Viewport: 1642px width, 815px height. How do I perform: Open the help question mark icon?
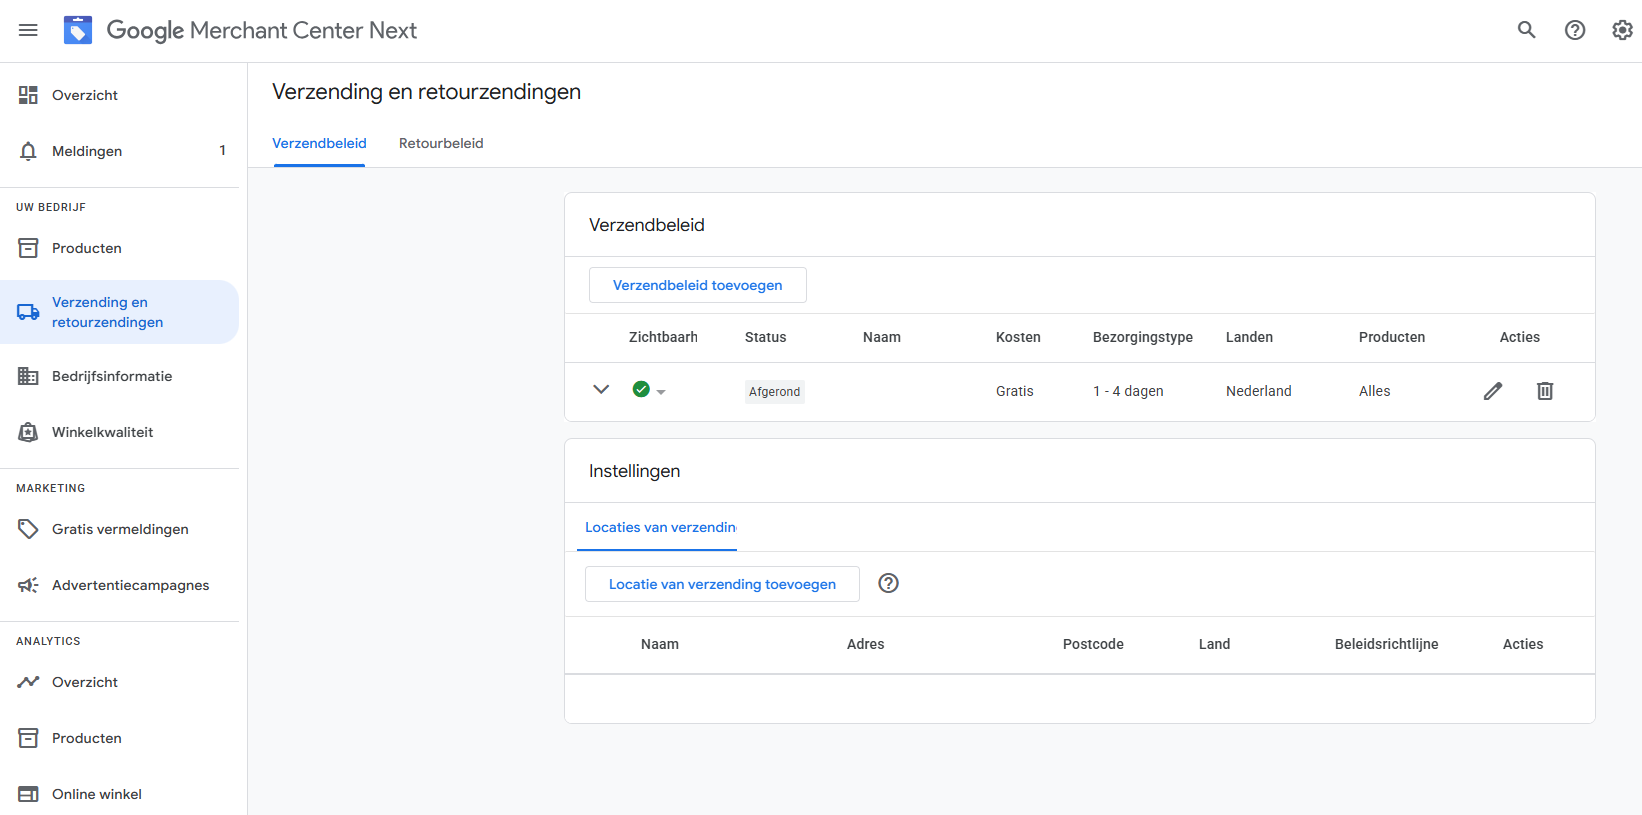1574,30
